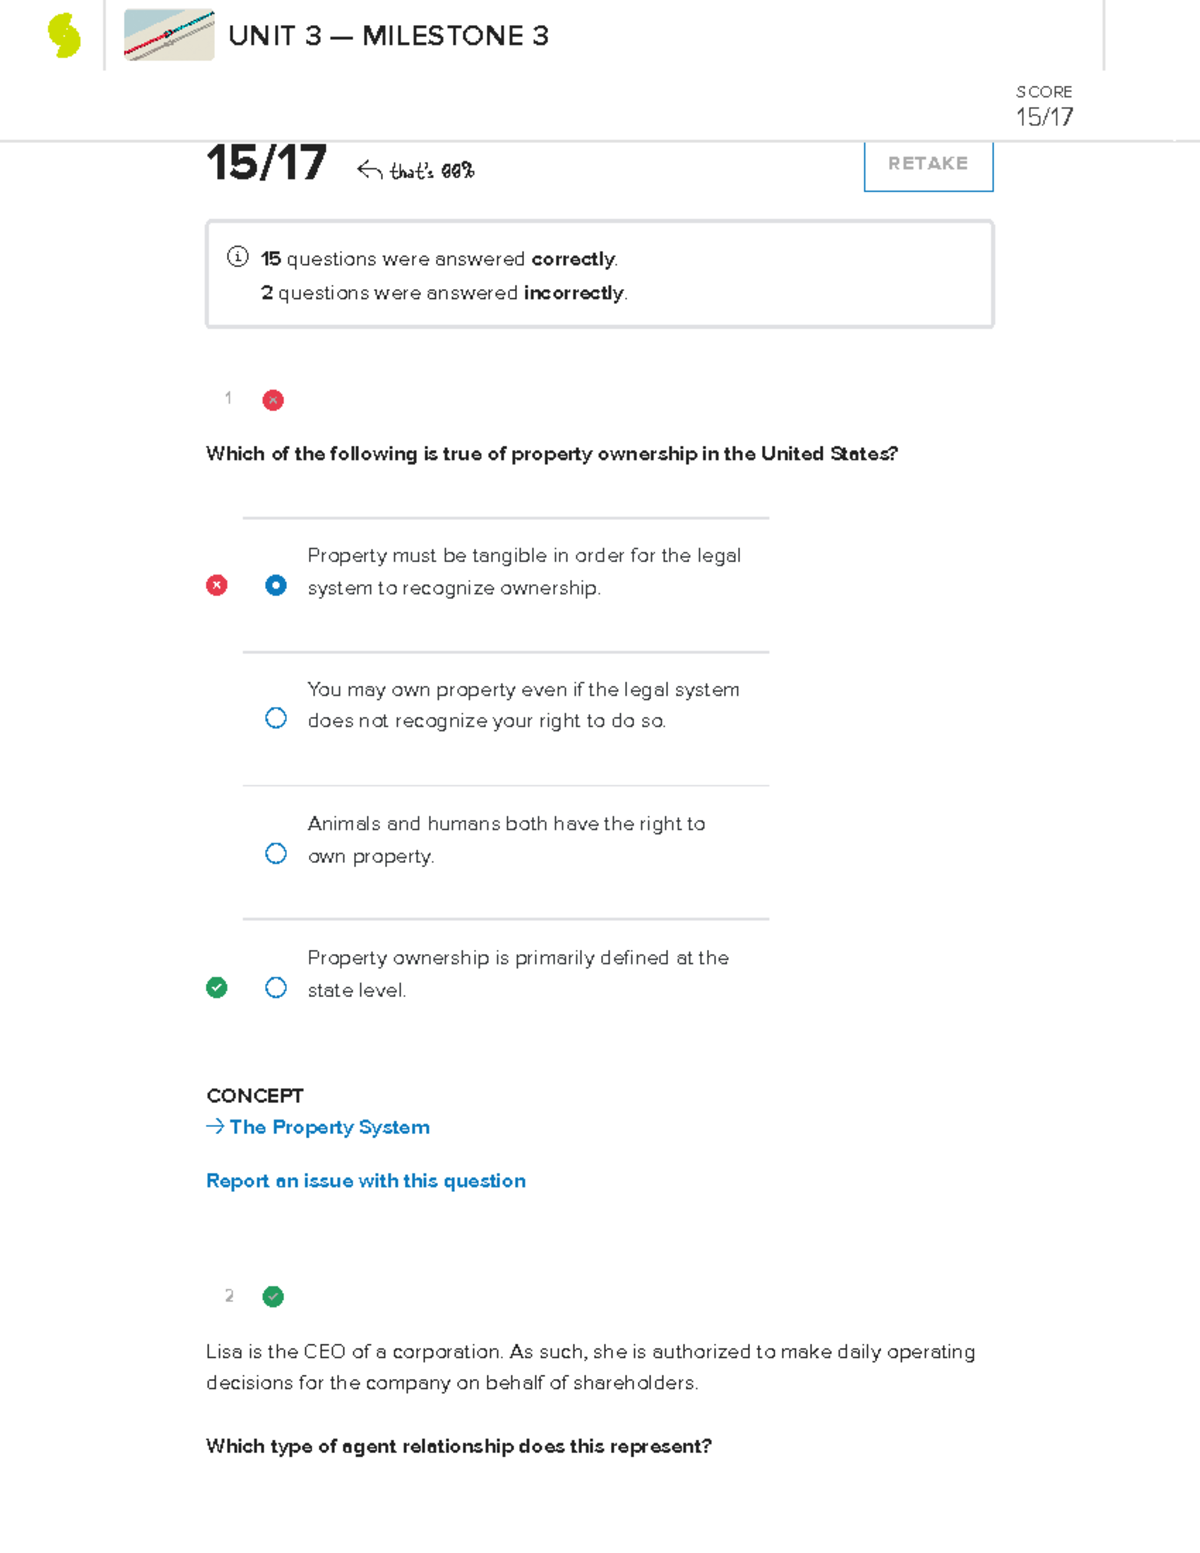Click the red X beside the tangible property answer
The height and width of the screenshot is (1553, 1200).
(216, 585)
